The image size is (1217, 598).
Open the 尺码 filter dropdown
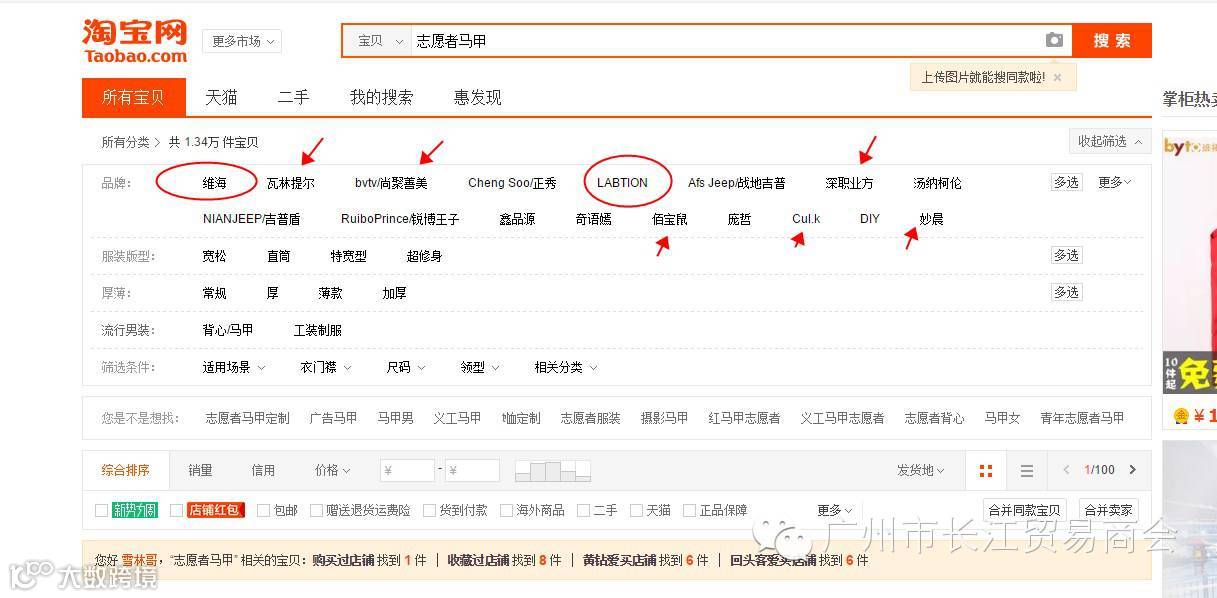click(404, 368)
